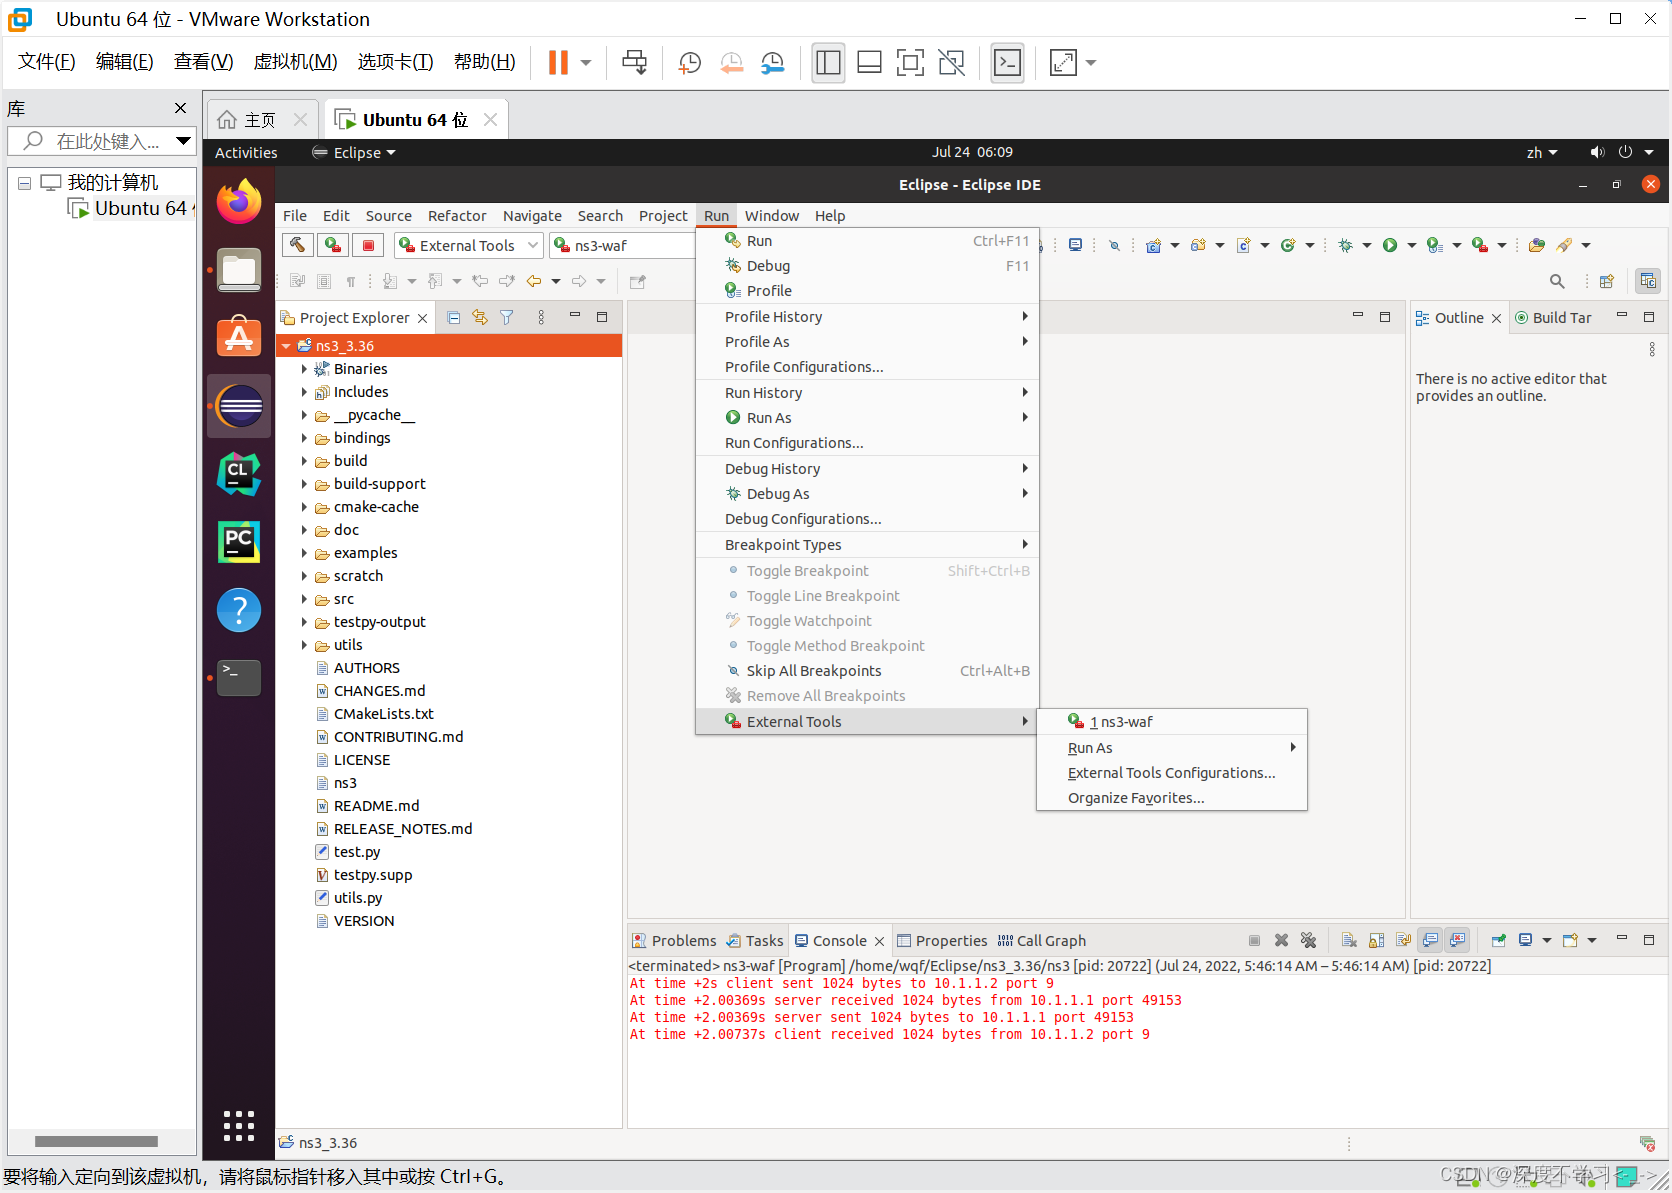Click the New C/C++ Project icon

(1153, 245)
